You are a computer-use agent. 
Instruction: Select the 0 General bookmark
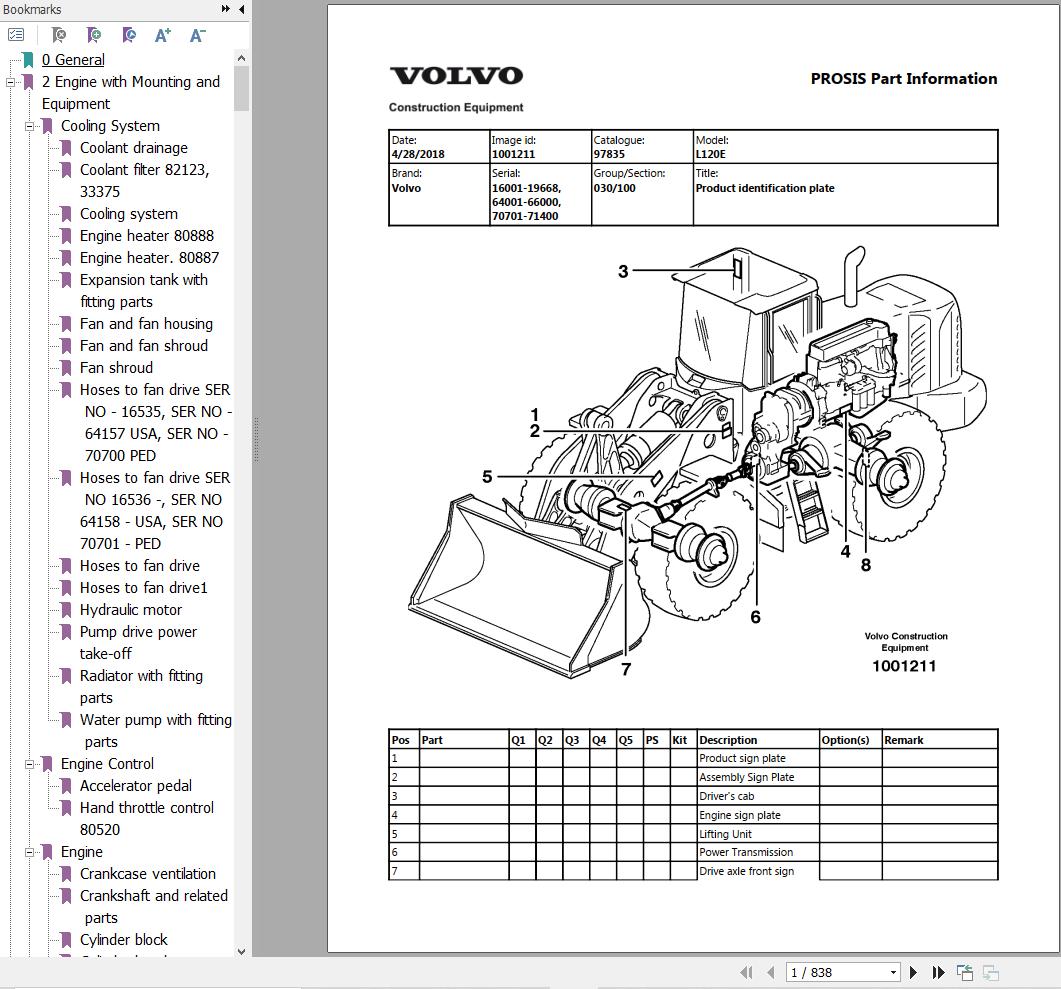73,60
